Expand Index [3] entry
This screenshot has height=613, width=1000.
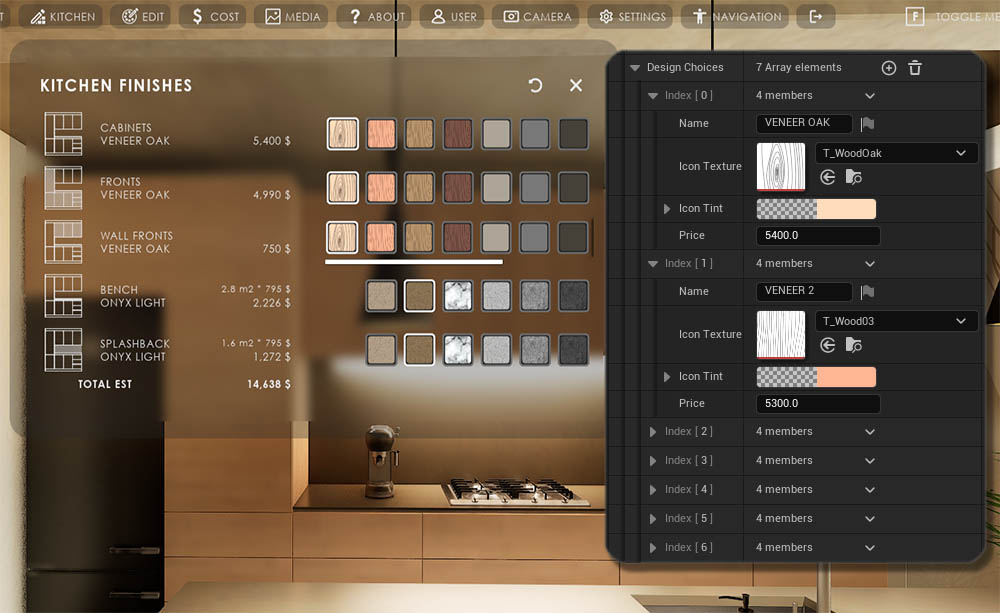click(x=652, y=461)
